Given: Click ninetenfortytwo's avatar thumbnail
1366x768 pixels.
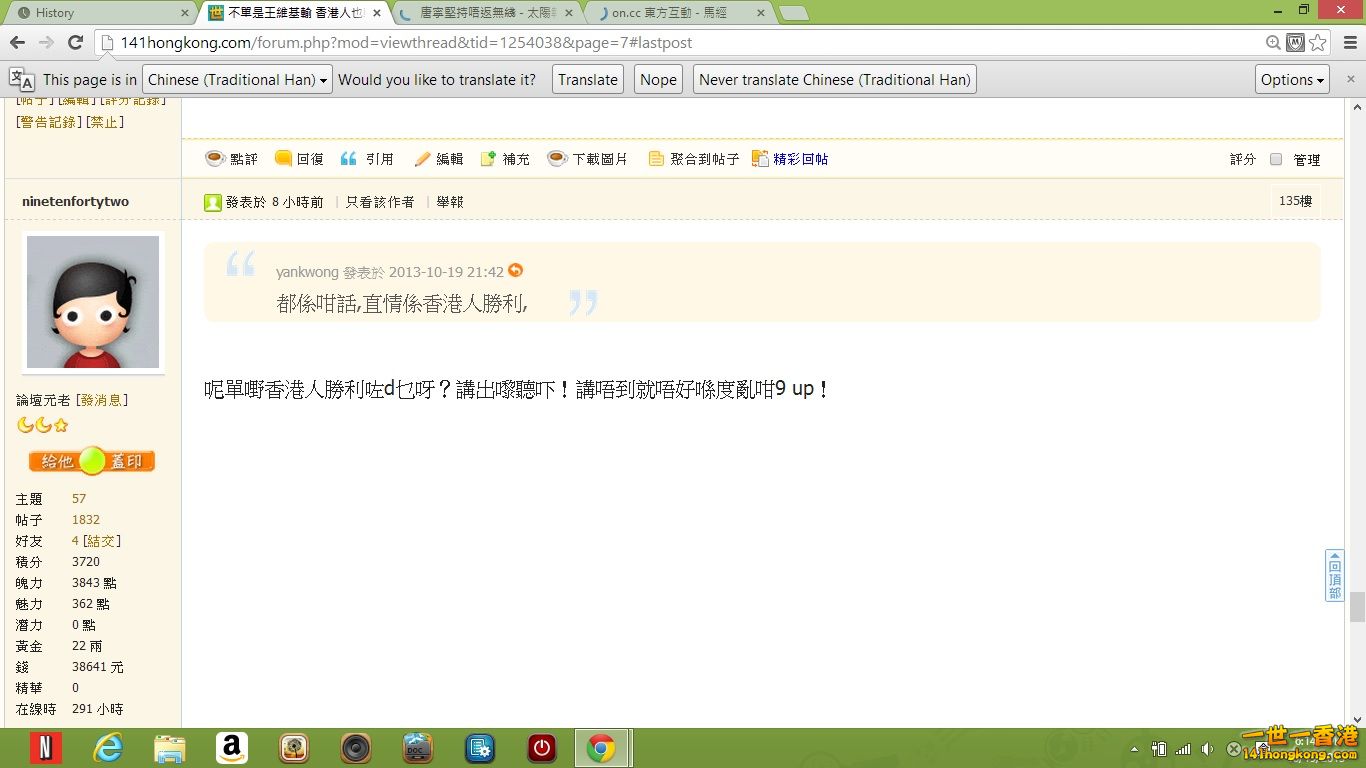Looking at the screenshot, I should (92, 302).
